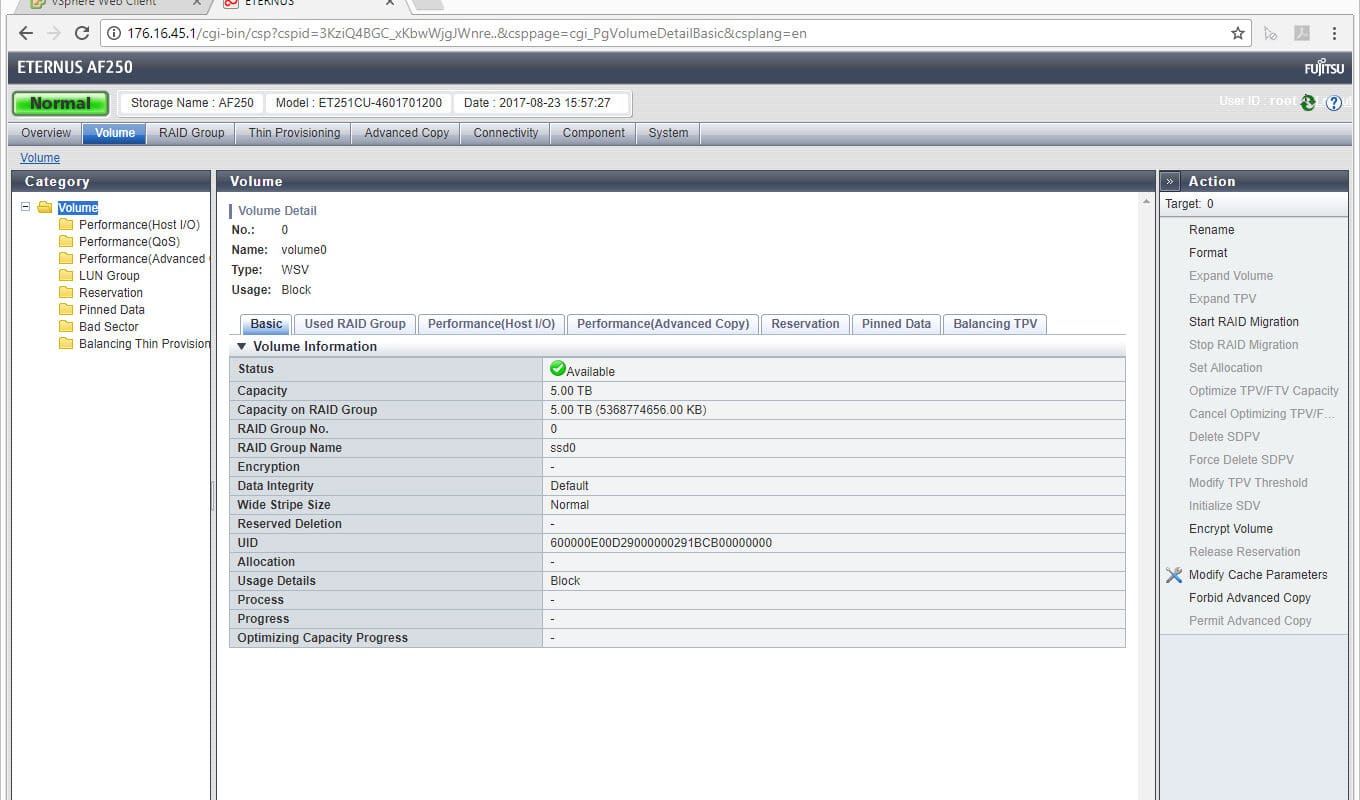Click the Performance(Host I/O) folder icon
1360x800 pixels.
click(66, 225)
